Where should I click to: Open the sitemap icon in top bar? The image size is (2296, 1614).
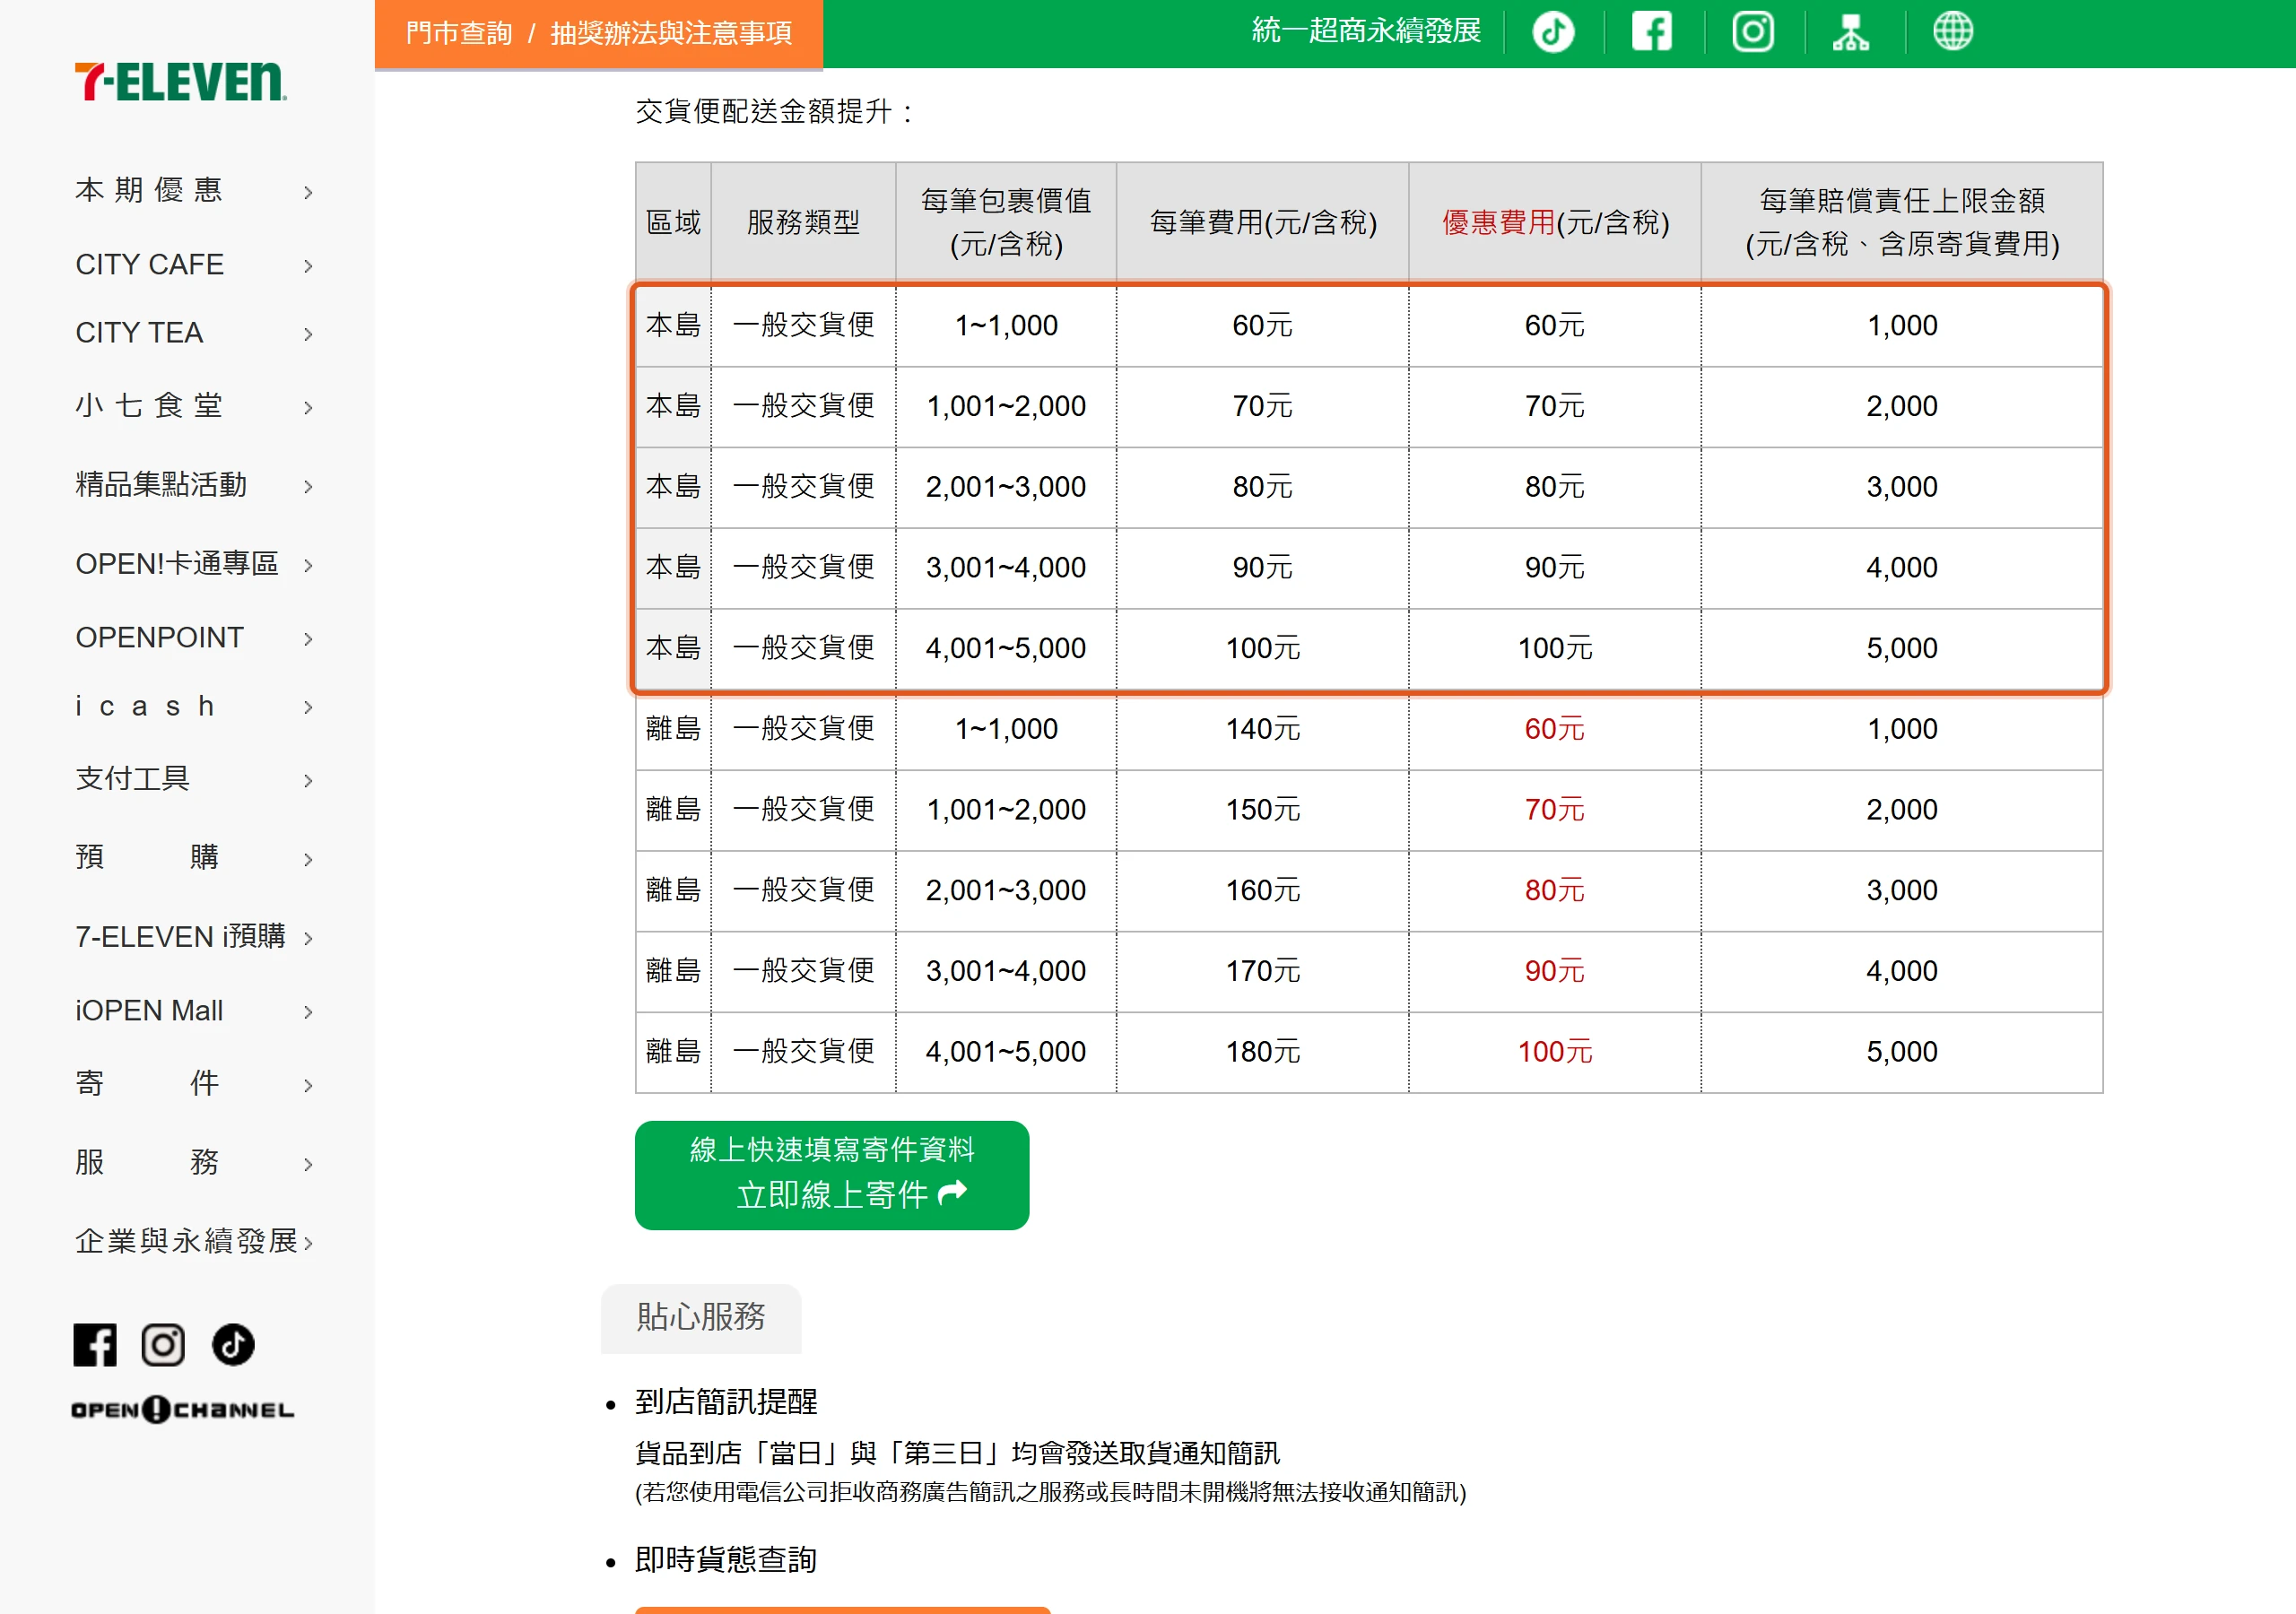(x=1851, y=32)
